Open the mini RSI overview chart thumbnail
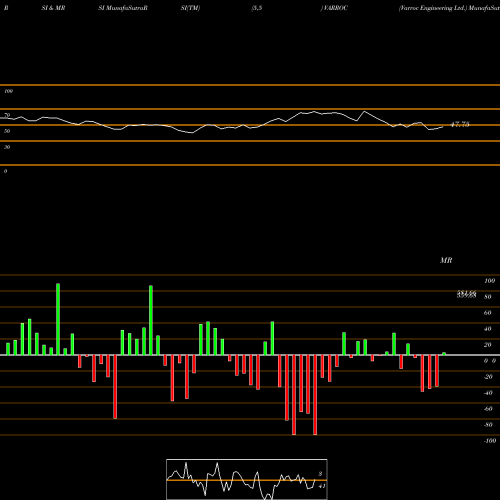This screenshot has height=500, width=500. (247, 479)
